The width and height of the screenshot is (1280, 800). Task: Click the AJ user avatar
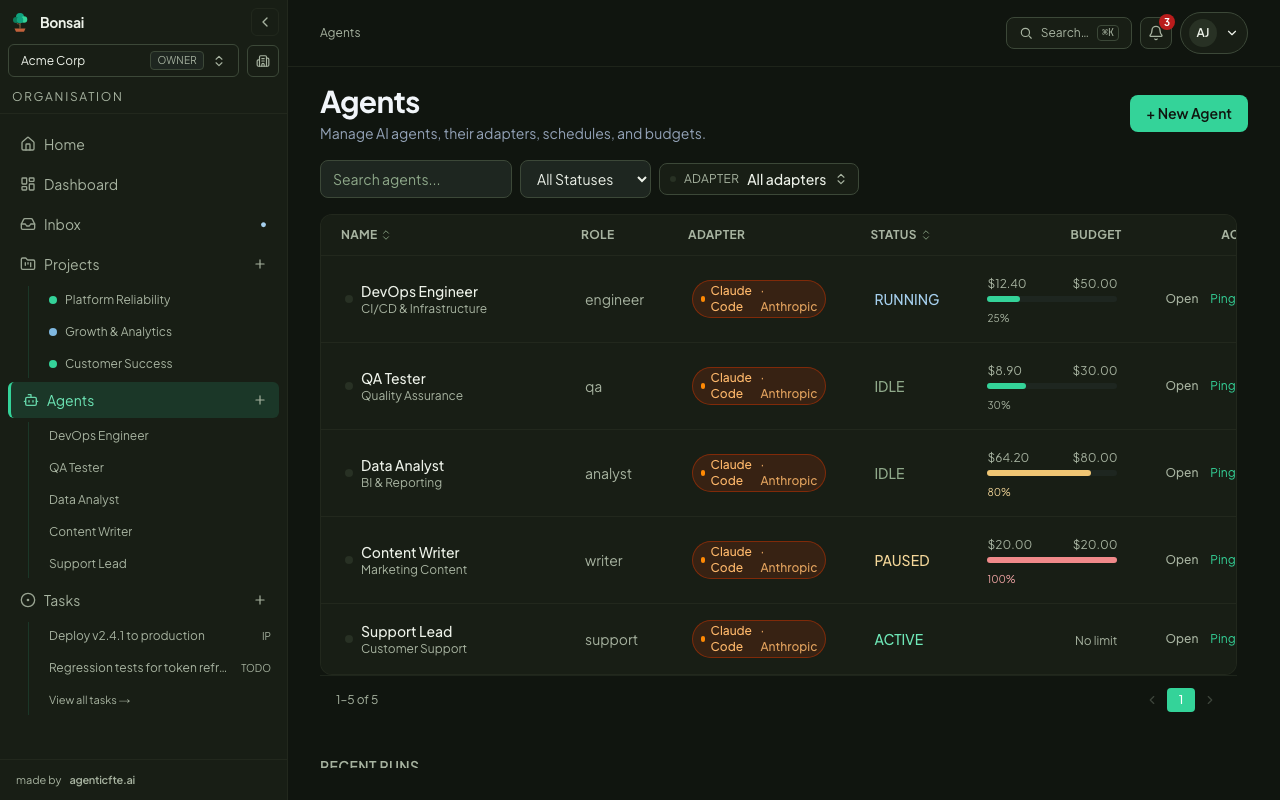[x=1203, y=33]
